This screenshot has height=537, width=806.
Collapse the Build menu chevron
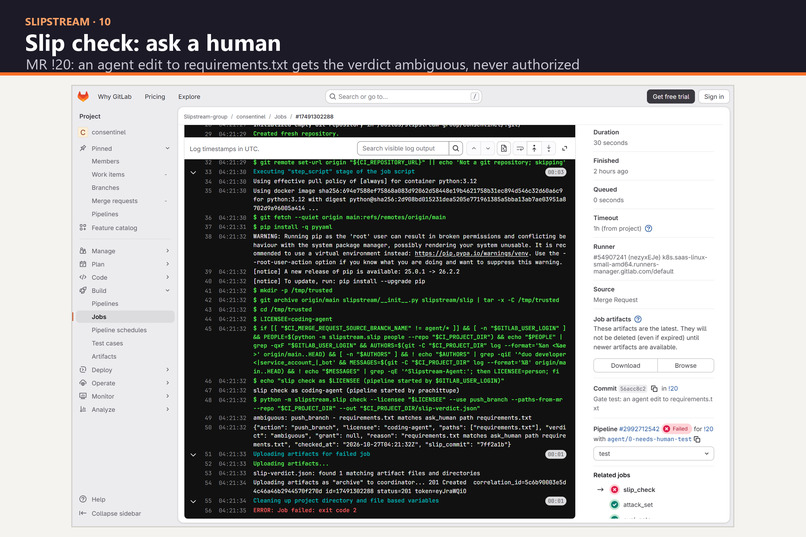pyautogui.click(x=168, y=290)
